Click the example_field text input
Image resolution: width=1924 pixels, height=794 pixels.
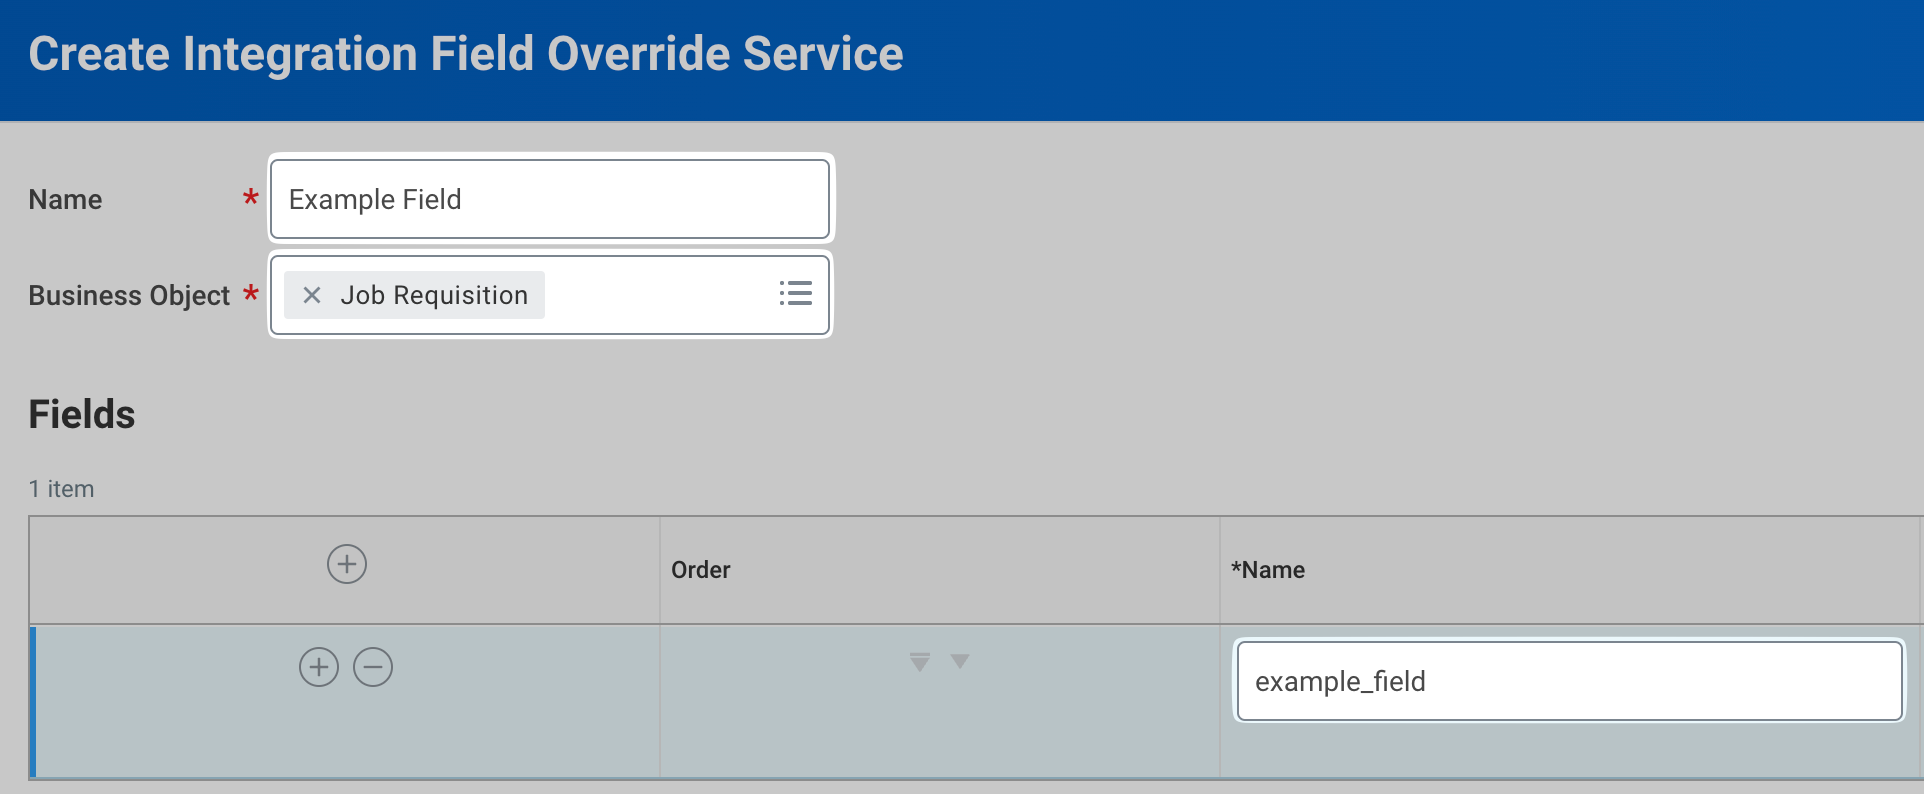coord(1568,681)
